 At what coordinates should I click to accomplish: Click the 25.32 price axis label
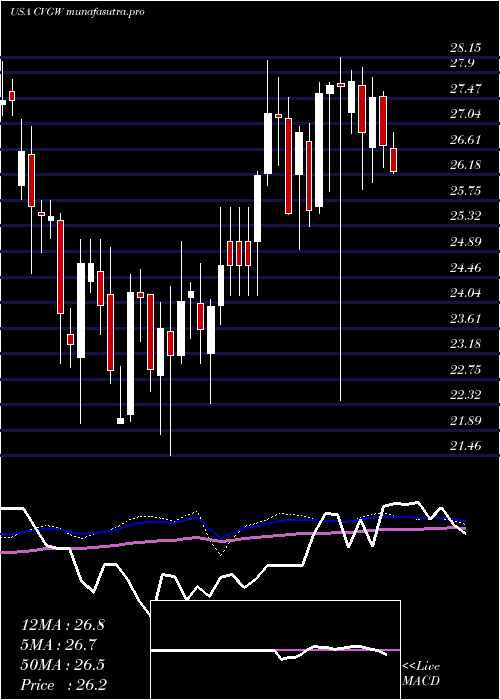466,216
